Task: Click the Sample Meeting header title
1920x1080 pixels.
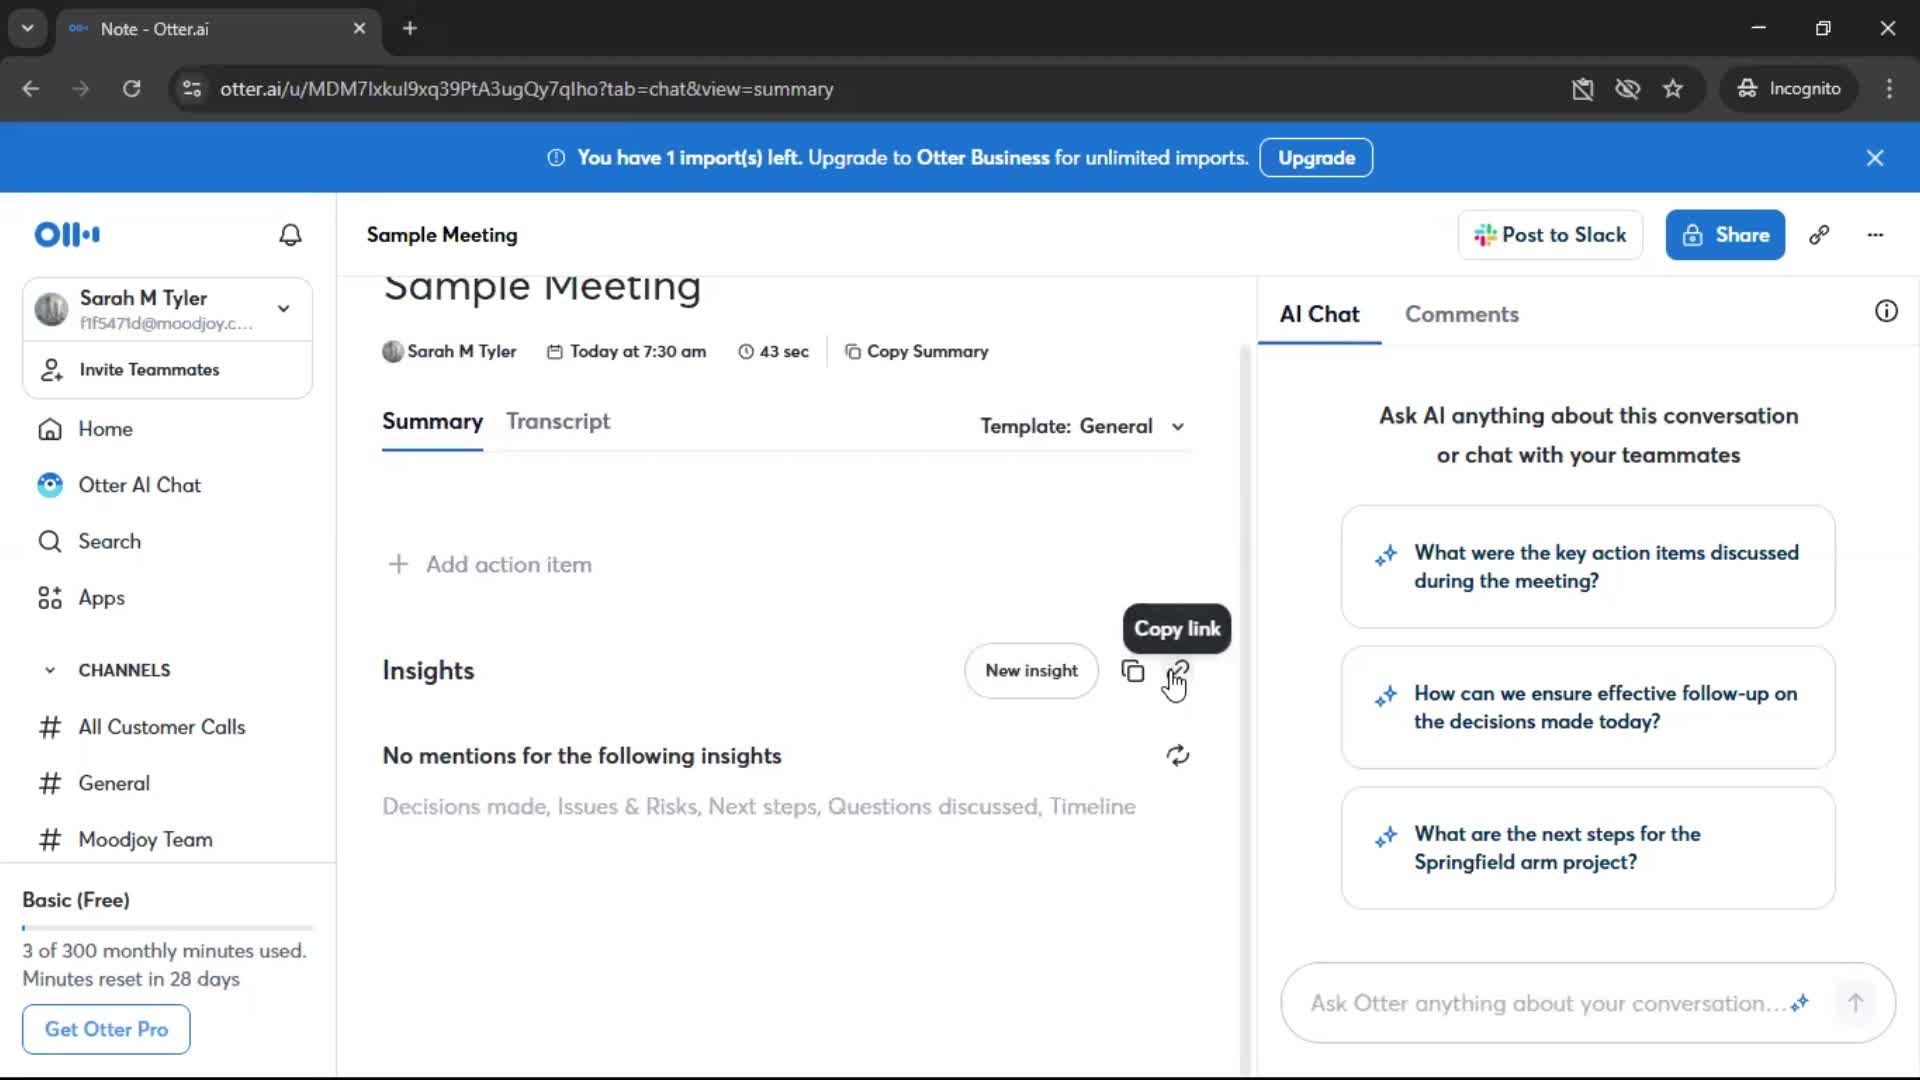Action: pyautogui.click(x=442, y=235)
